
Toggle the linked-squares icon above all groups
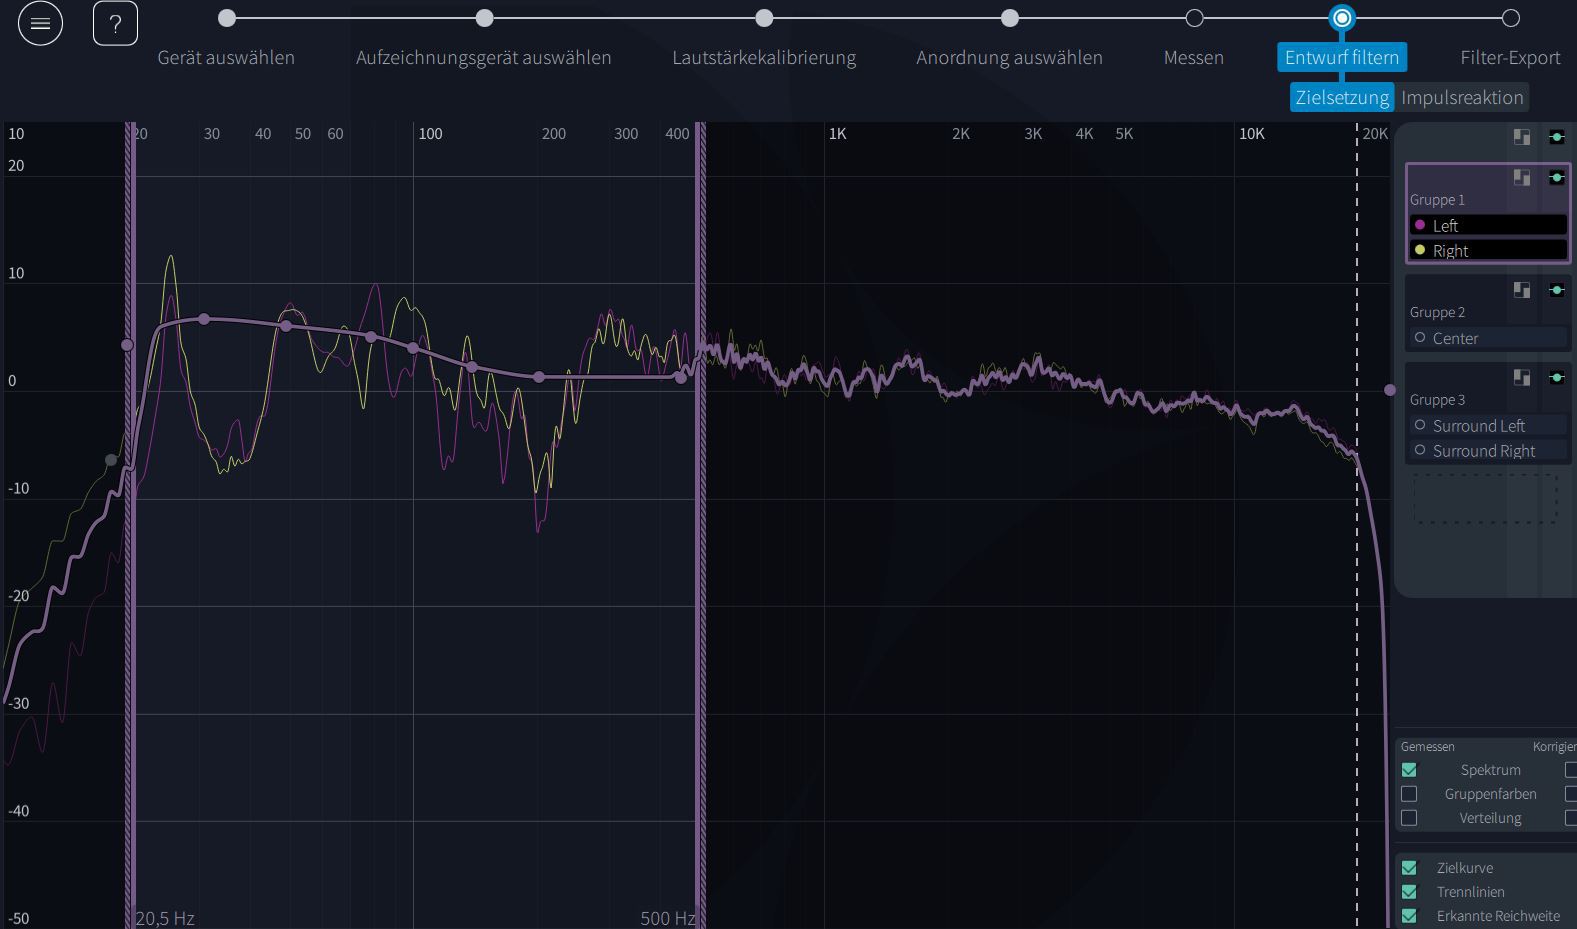tap(1522, 137)
